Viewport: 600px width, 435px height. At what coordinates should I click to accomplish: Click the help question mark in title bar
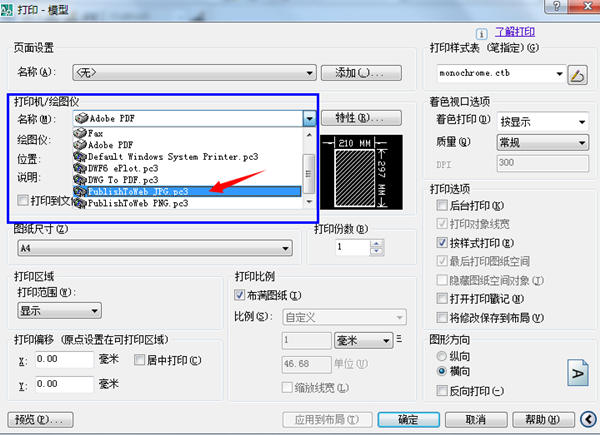(557, 6)
